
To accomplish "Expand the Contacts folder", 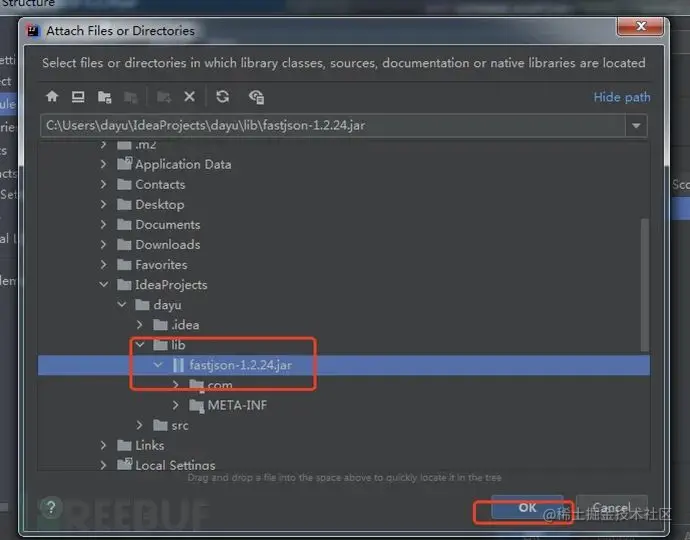I will [103, 184].
